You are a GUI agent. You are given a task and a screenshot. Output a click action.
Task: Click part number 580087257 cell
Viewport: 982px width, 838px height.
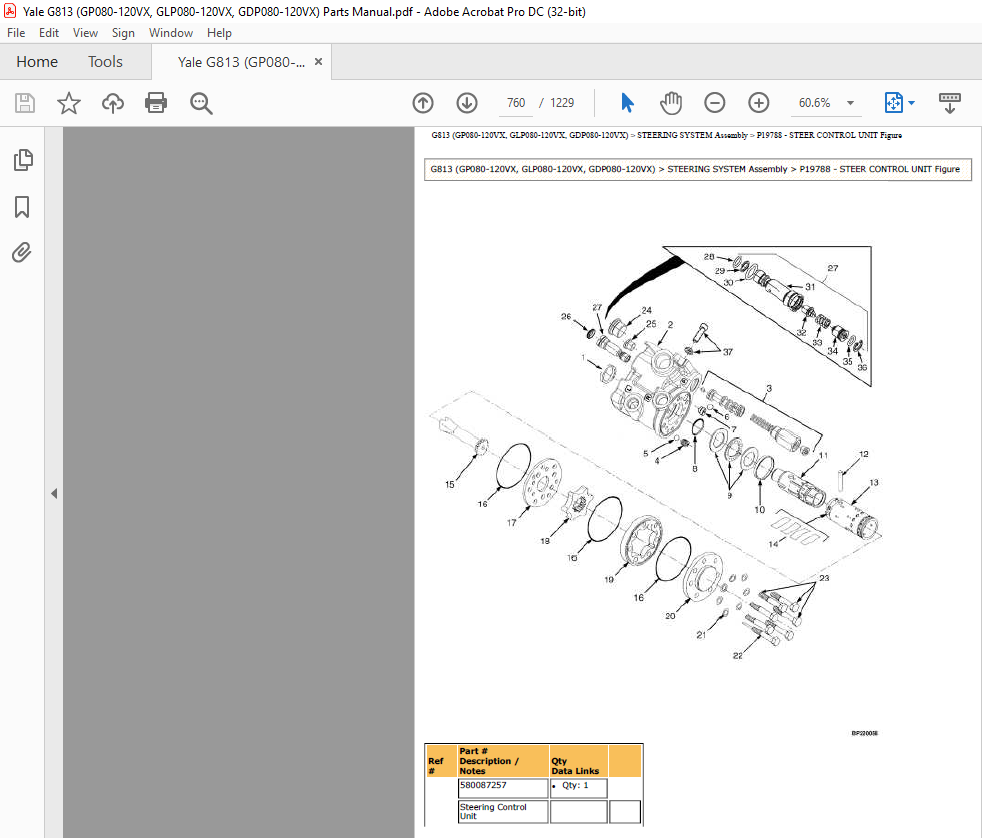(504, 787)
